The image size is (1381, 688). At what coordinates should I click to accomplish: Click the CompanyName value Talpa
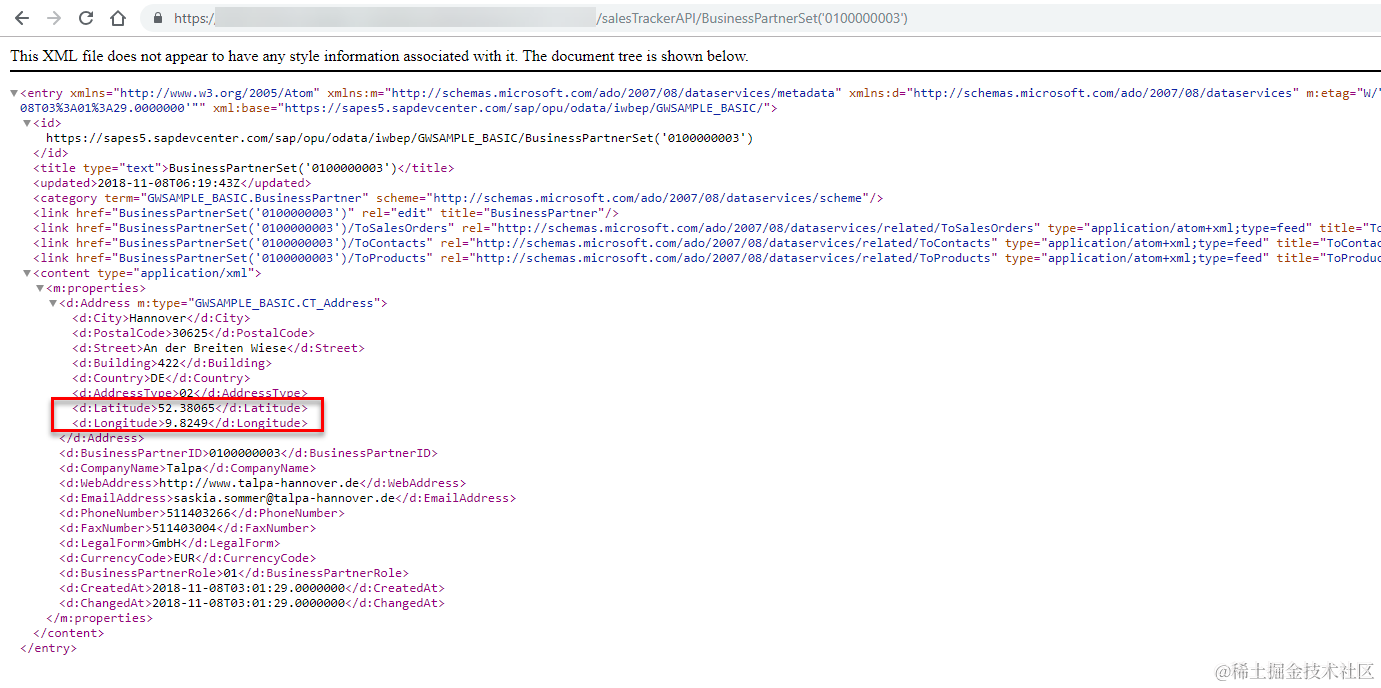click(x=184, y=468)
